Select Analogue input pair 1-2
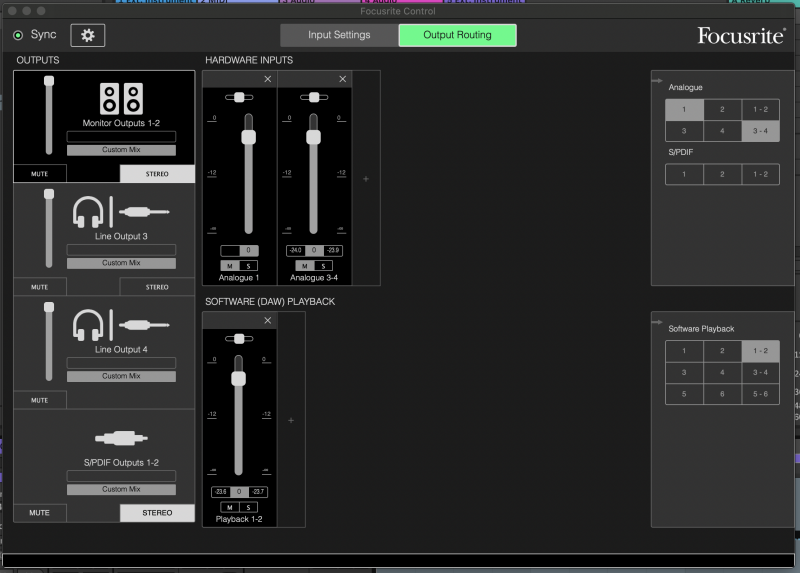 (760, 110)
